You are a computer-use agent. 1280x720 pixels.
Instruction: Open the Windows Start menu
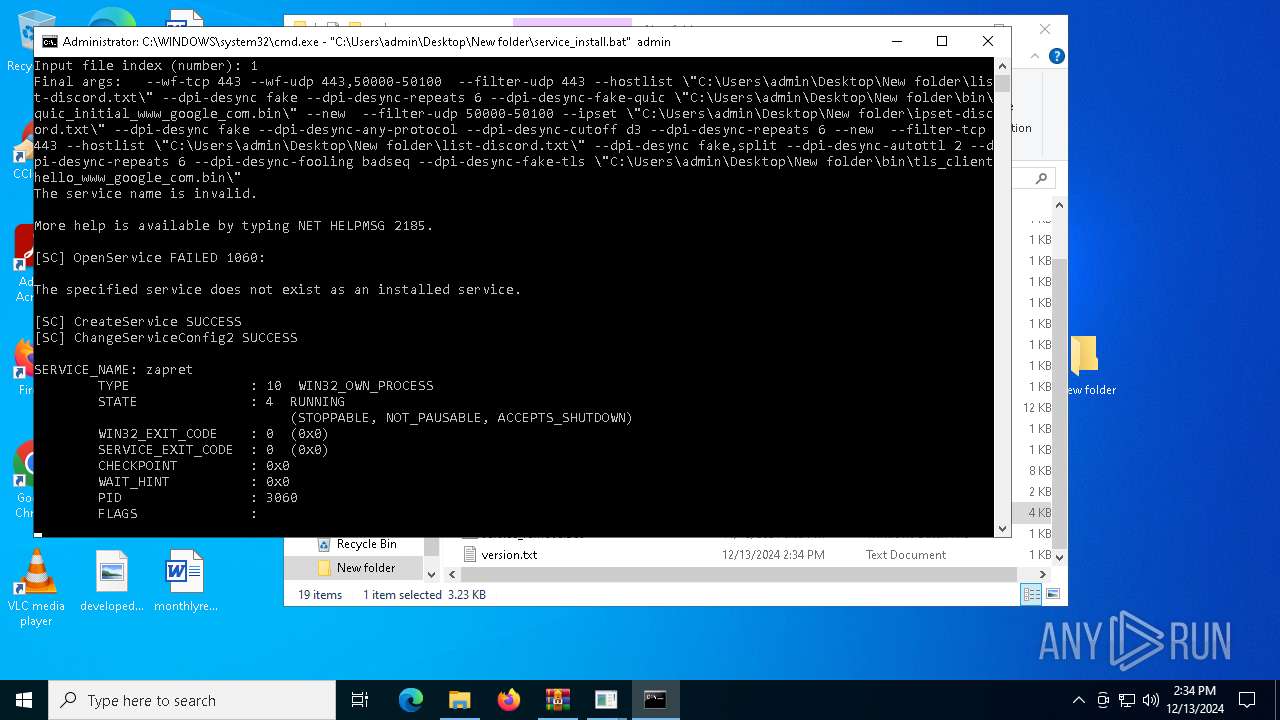pos(23,700)
